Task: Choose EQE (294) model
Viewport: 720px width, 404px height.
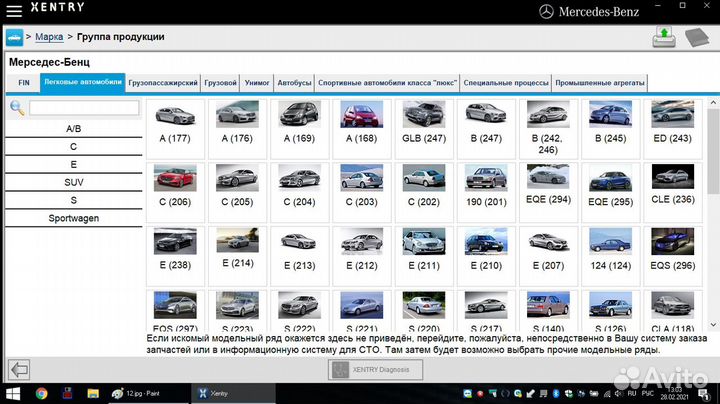Action: (548, 192)
